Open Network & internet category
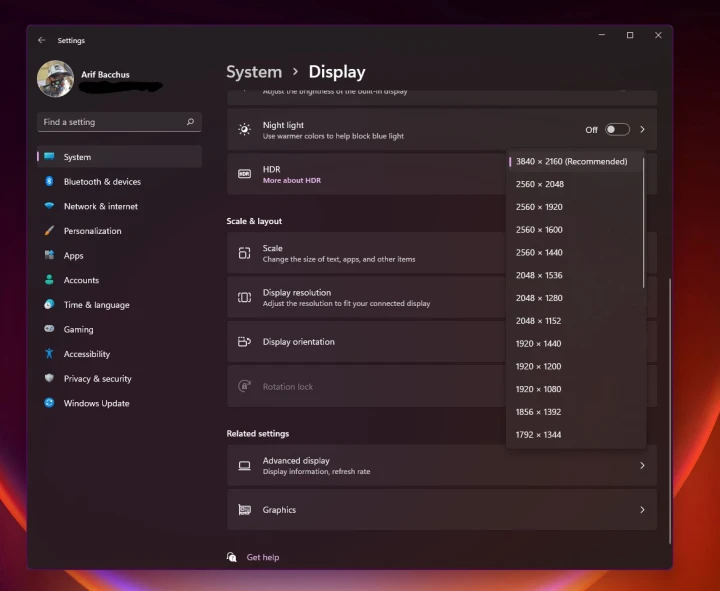 tap(119, 207)
